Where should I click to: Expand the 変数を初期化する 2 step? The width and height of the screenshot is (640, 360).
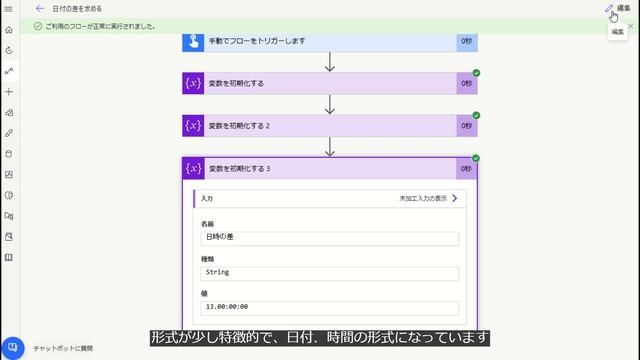pyautogui.click(x=330, y=126)
